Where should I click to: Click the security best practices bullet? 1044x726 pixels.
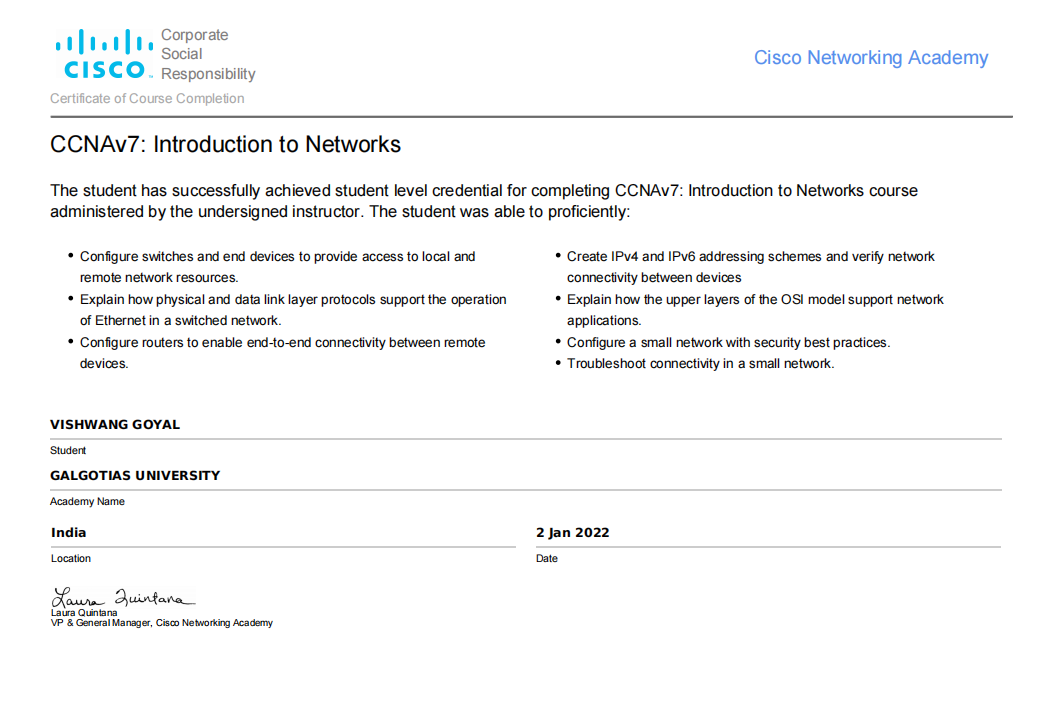pos(728,342)
